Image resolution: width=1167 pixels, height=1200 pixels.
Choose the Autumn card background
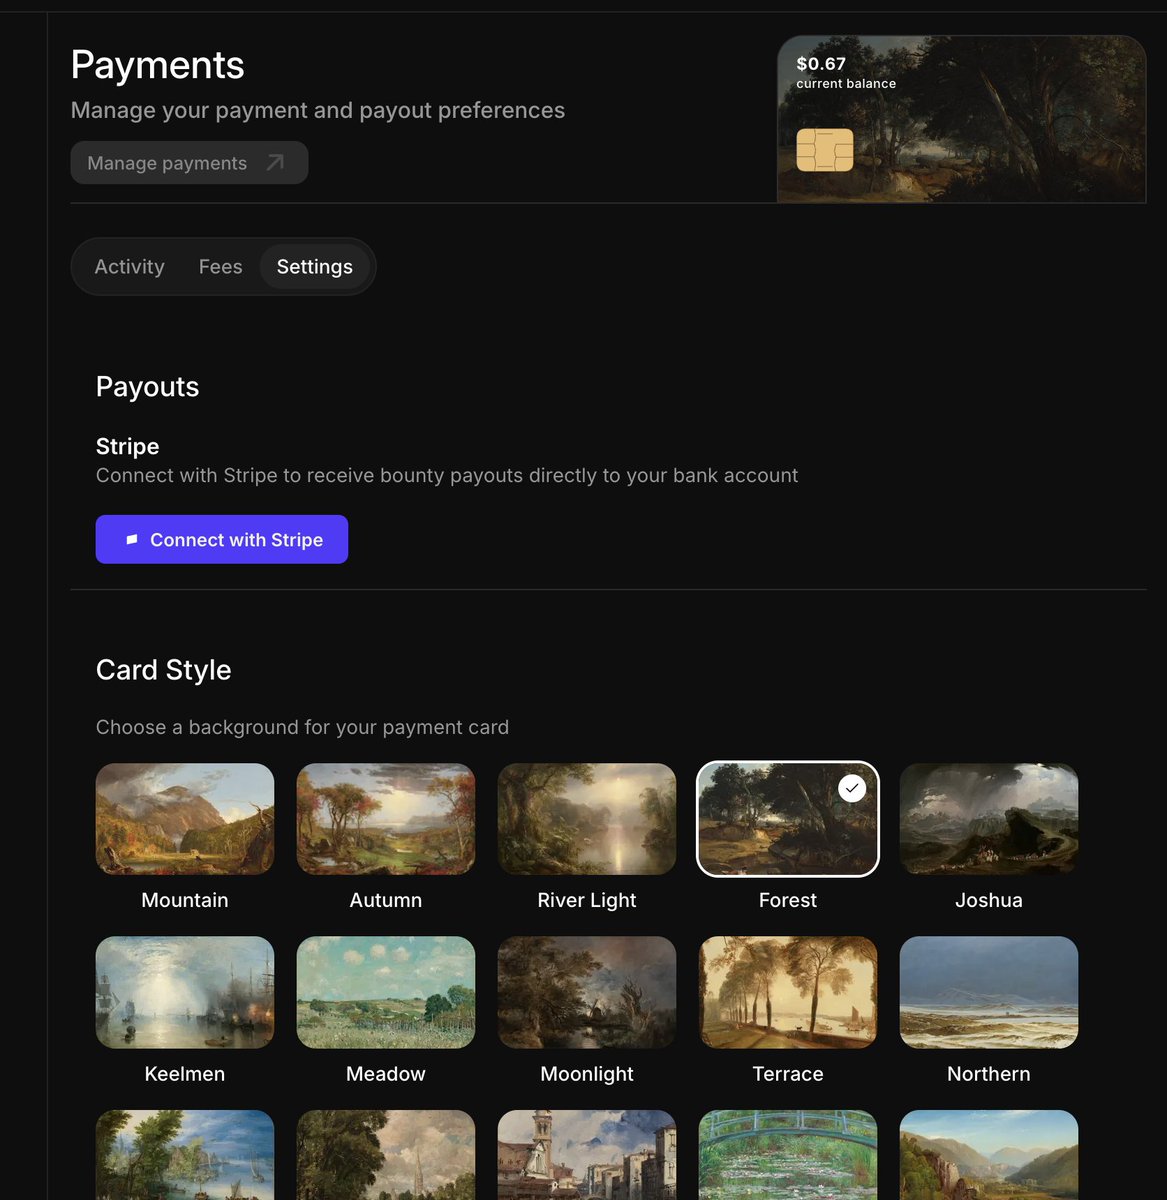pos(386,819)
